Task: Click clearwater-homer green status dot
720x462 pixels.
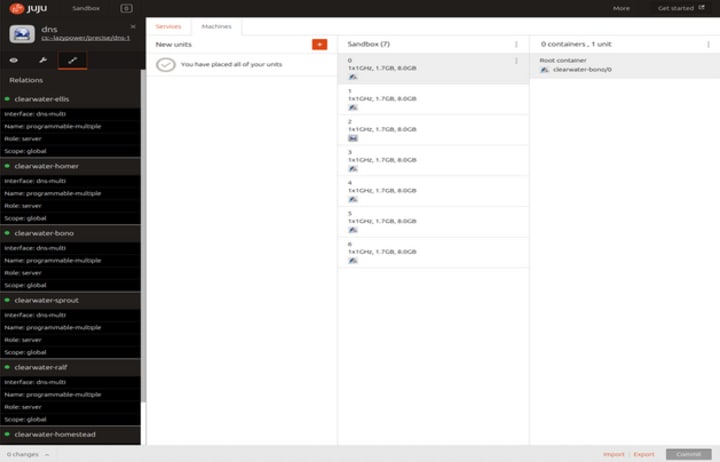Action: (x=7, y=166)
